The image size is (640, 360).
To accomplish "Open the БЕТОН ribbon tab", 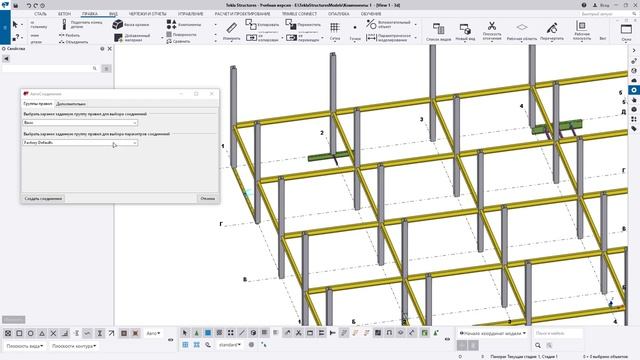I will (64, 14).
